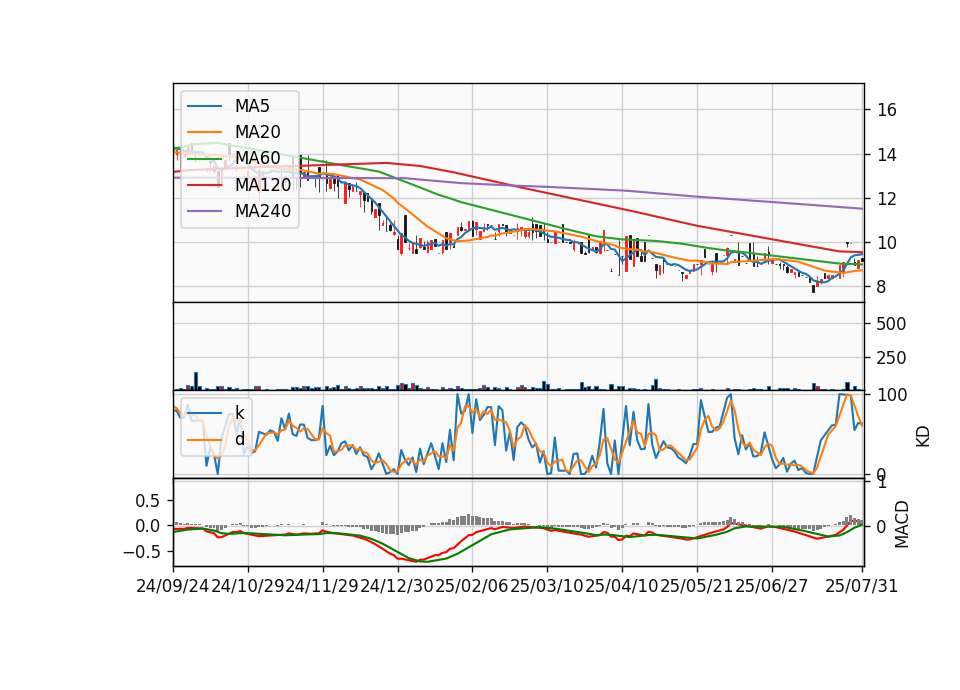The height and width of the screenshot is (690, 960).
Task: Click the MACD left axis value −0.5
Action: click(141, 552)
